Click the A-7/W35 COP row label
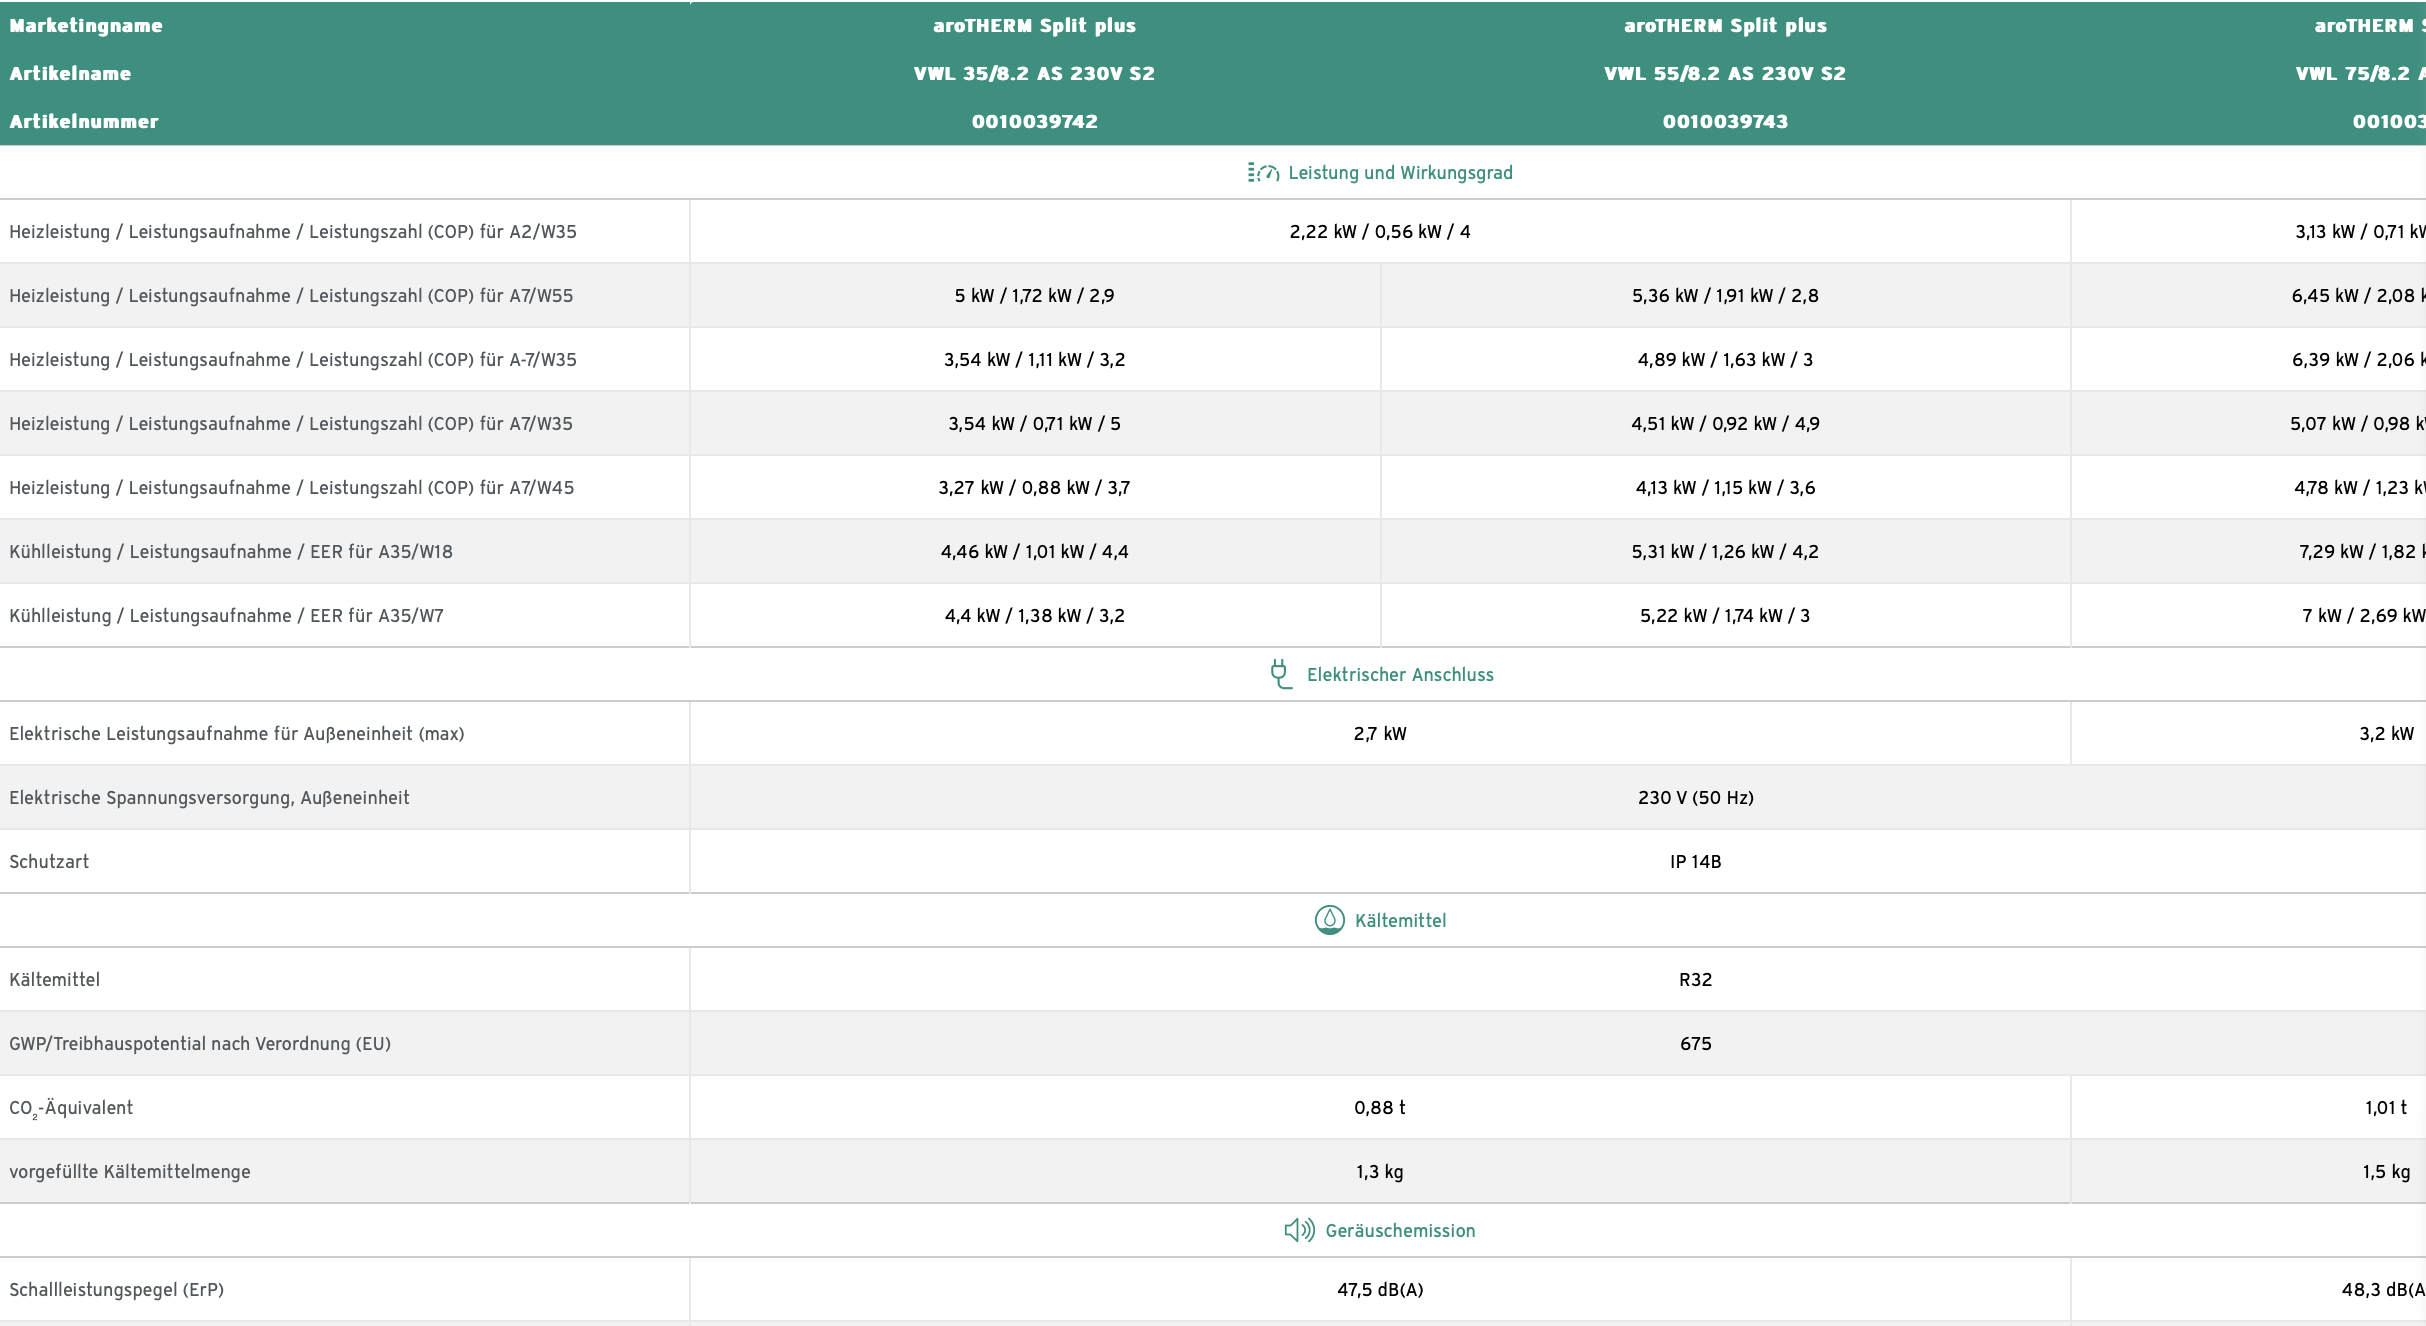The image size is (2426, 1326). 293,360
